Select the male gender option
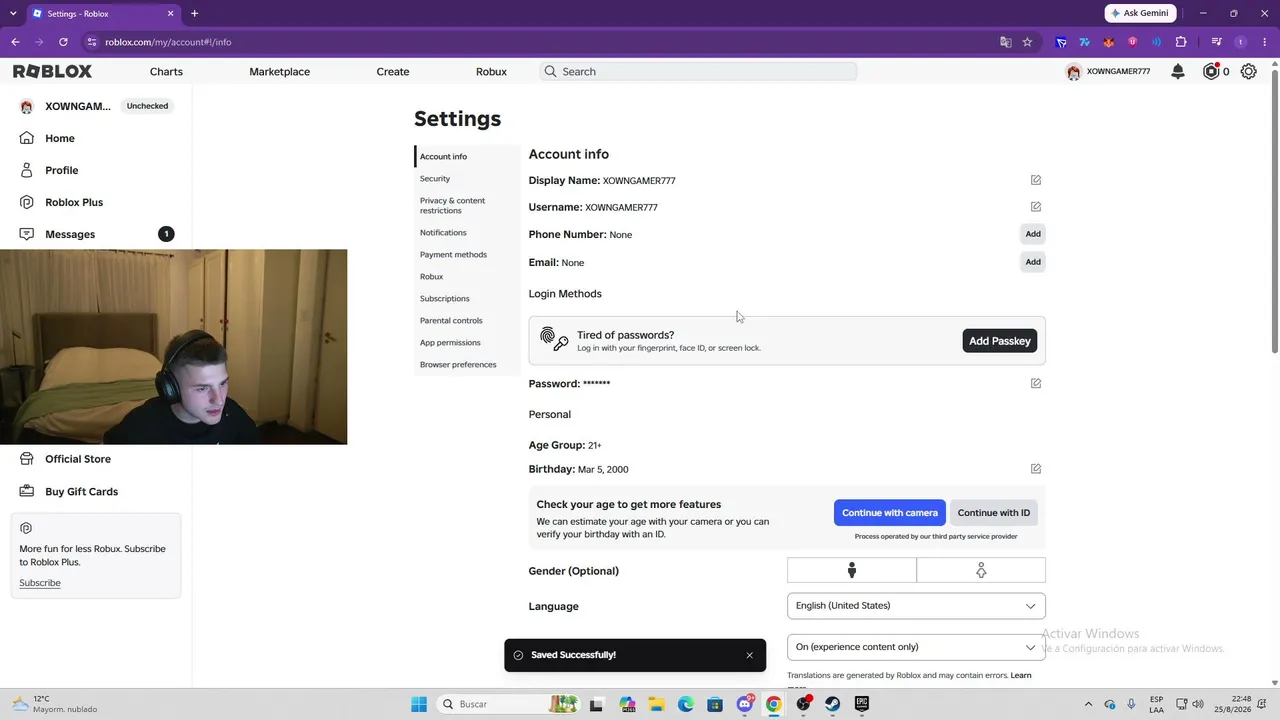 point(852,570)
